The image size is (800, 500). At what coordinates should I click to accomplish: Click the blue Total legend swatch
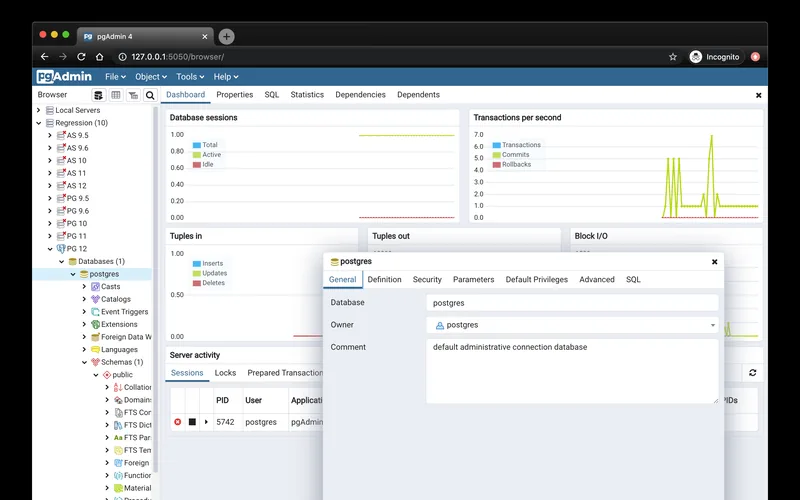pyautogui.click(x=196, y=145)
